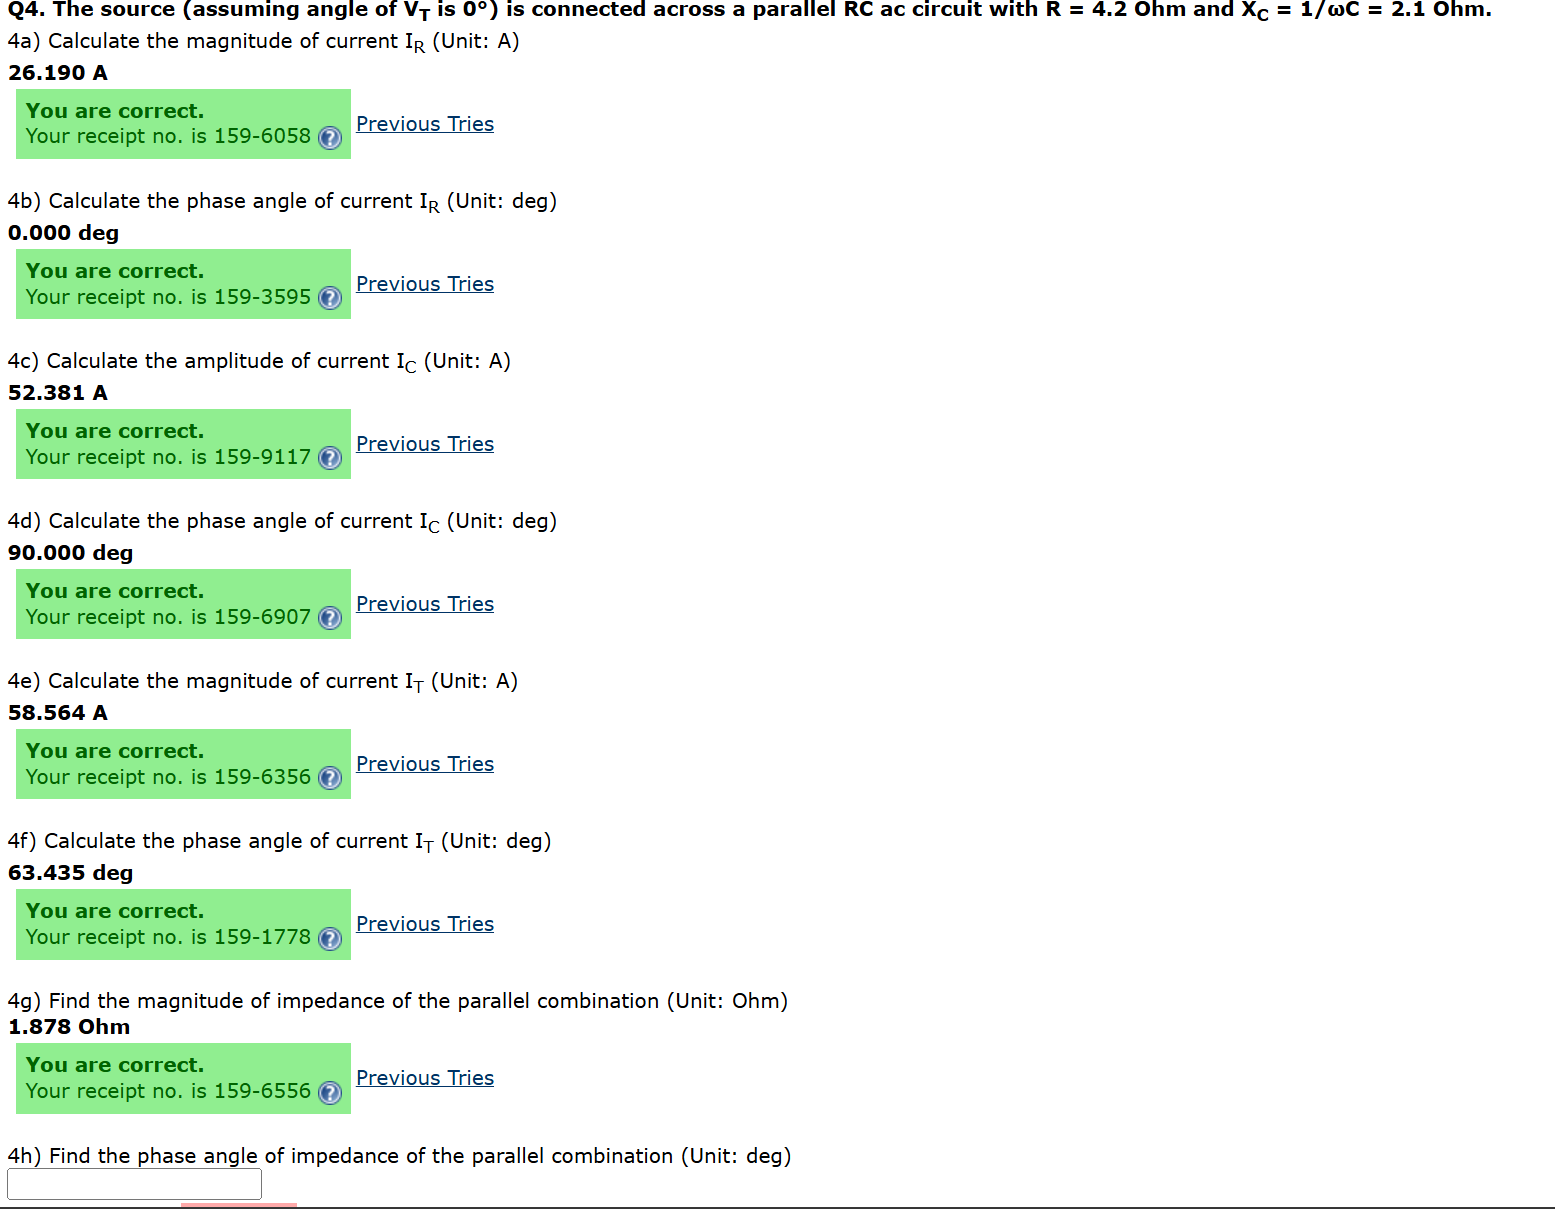The width and height of the screenshot is (1555, 1209).
Task: Click the answer value 0.000 deg
Action: (63, 233)
